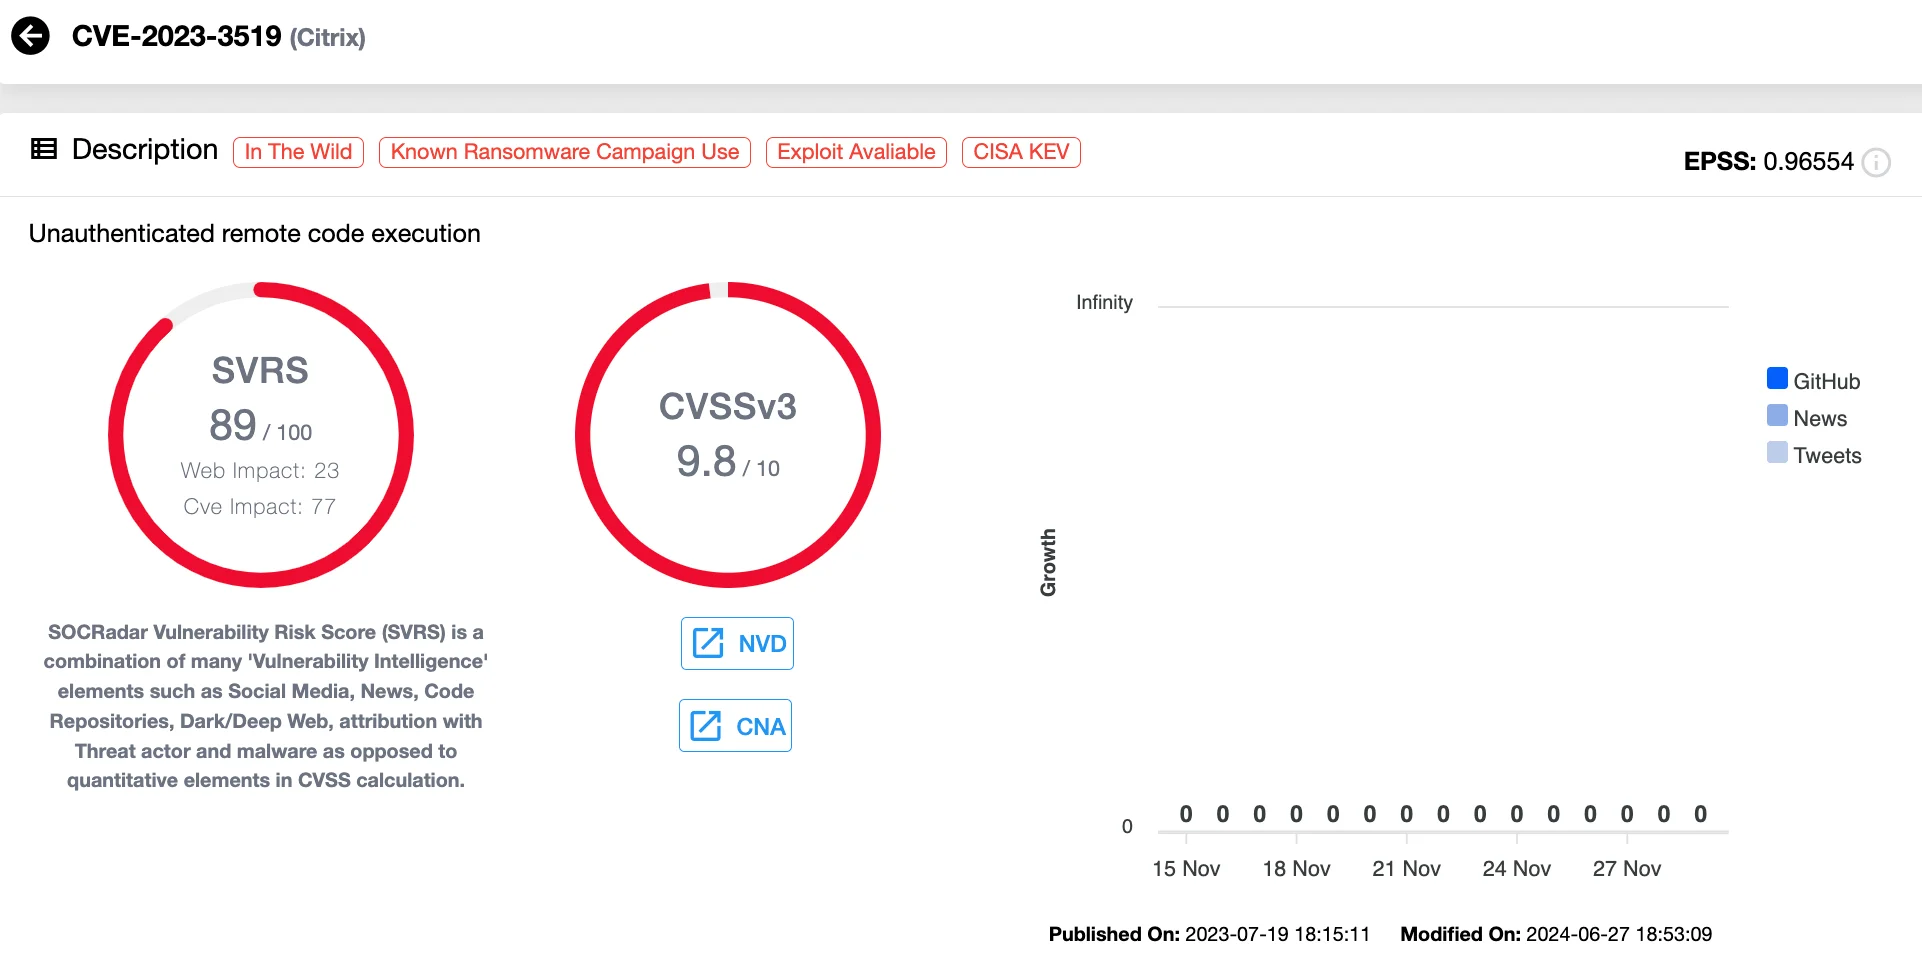1922x960 pixels.
Task: Click the CVE-2023-3519 title
Action: click(177, 36)
